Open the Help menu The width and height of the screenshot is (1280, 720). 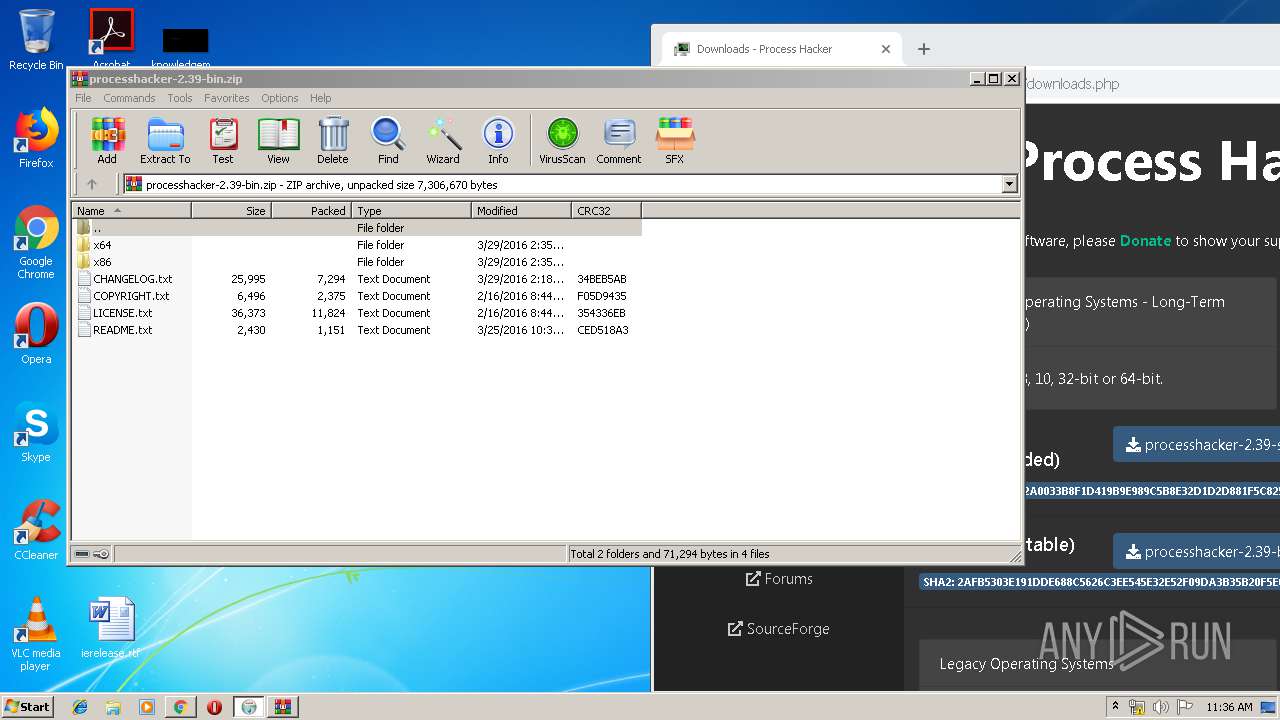[320, 98]
